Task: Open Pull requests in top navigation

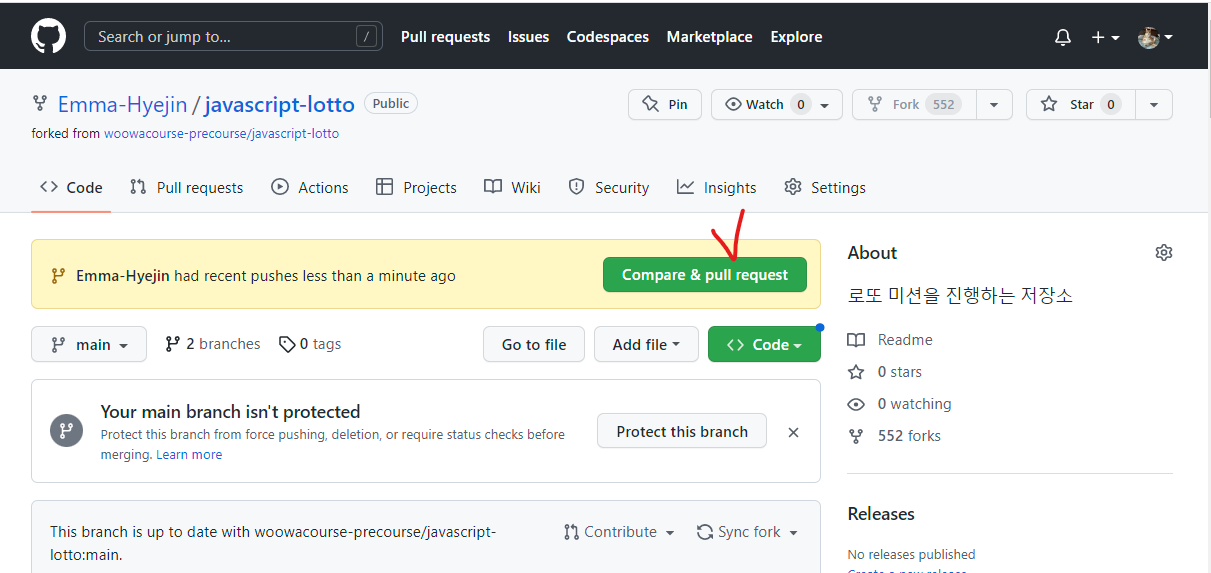Action: 445,37
